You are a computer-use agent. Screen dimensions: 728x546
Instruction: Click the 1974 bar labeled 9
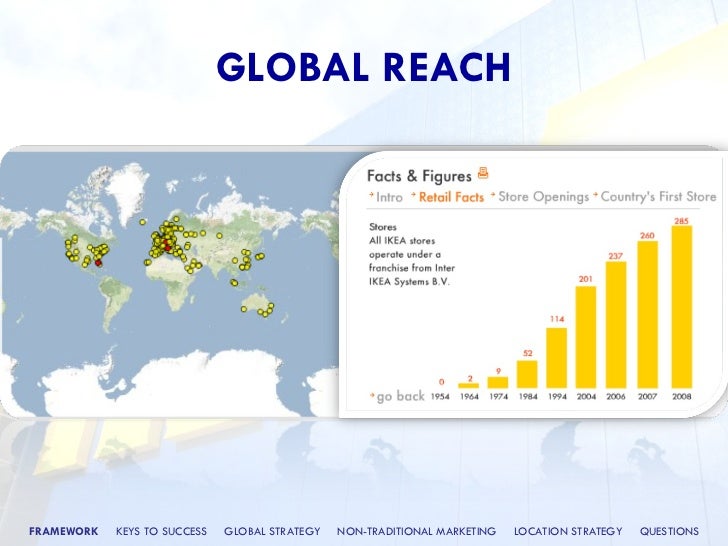498,383
